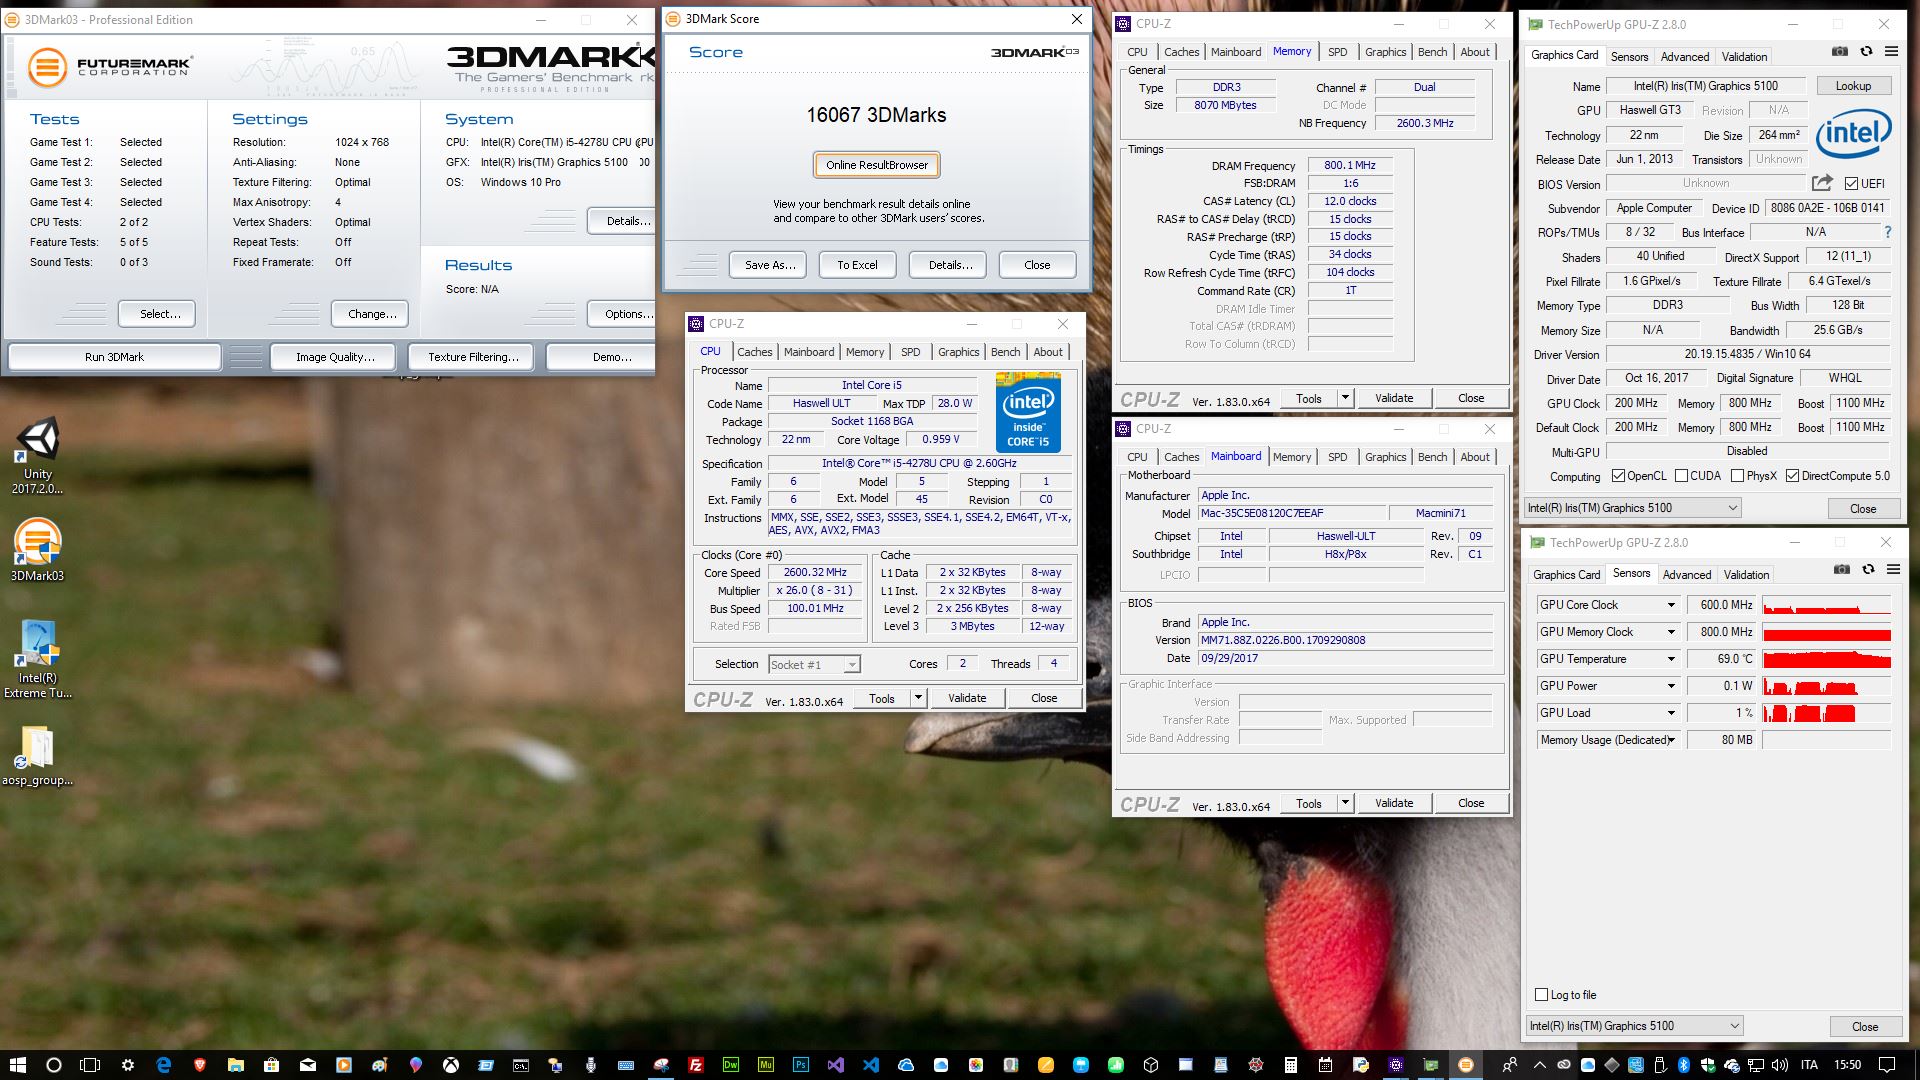Launch Microsoft Edge from the taskbar

pos(163,1065)
